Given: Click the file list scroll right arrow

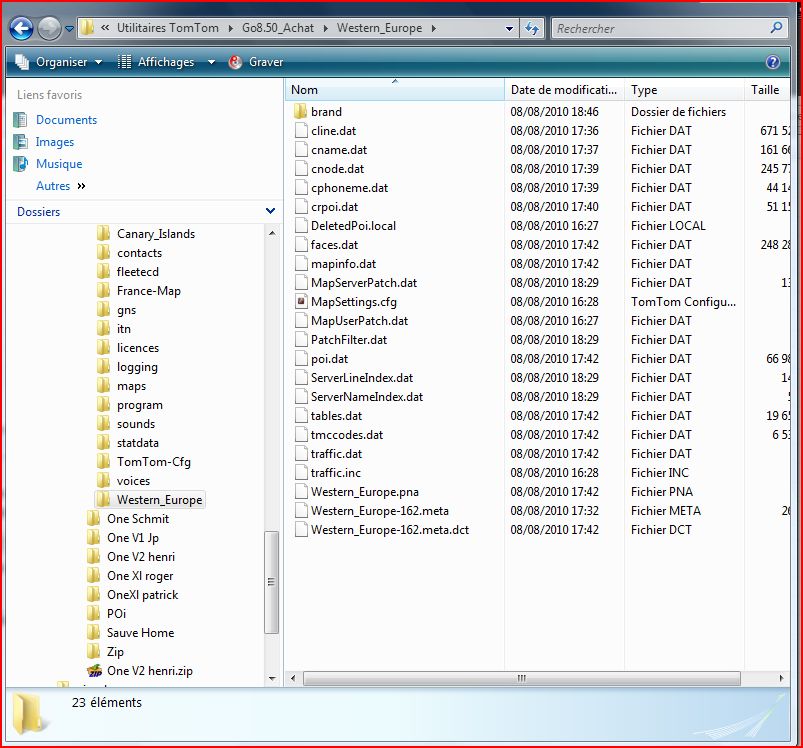Looking at the screenshot, I should [x=781, y=678].
